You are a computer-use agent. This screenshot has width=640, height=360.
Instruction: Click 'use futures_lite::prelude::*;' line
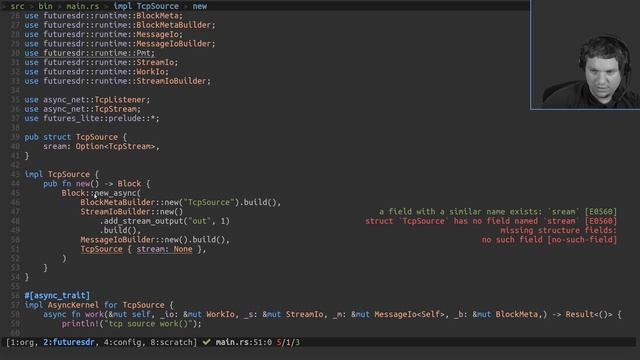tap(92, 118)
